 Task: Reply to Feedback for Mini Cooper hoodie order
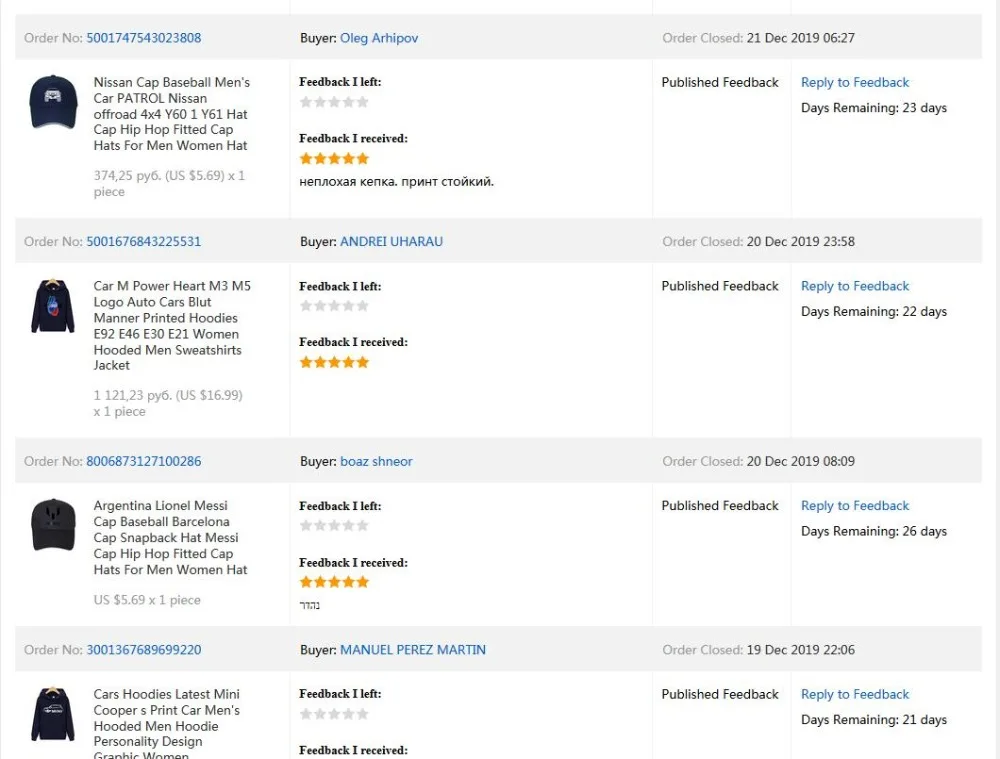(855, 694)
